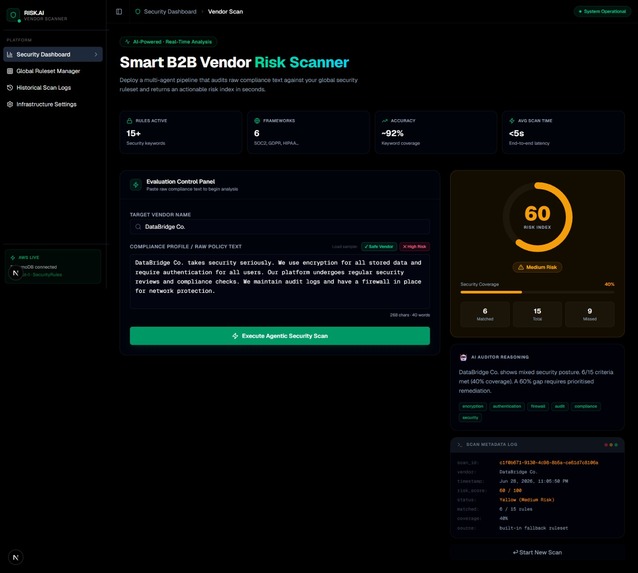Click the Historical Scan Logs clock icon

pos(10,88)
